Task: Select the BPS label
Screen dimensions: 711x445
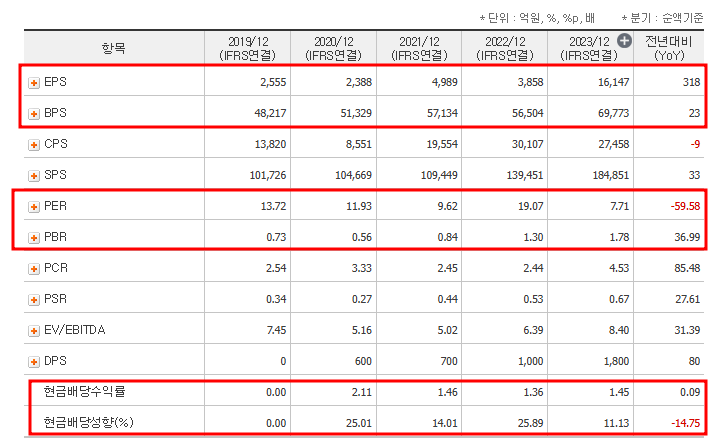Action: (x=55, y=113)
